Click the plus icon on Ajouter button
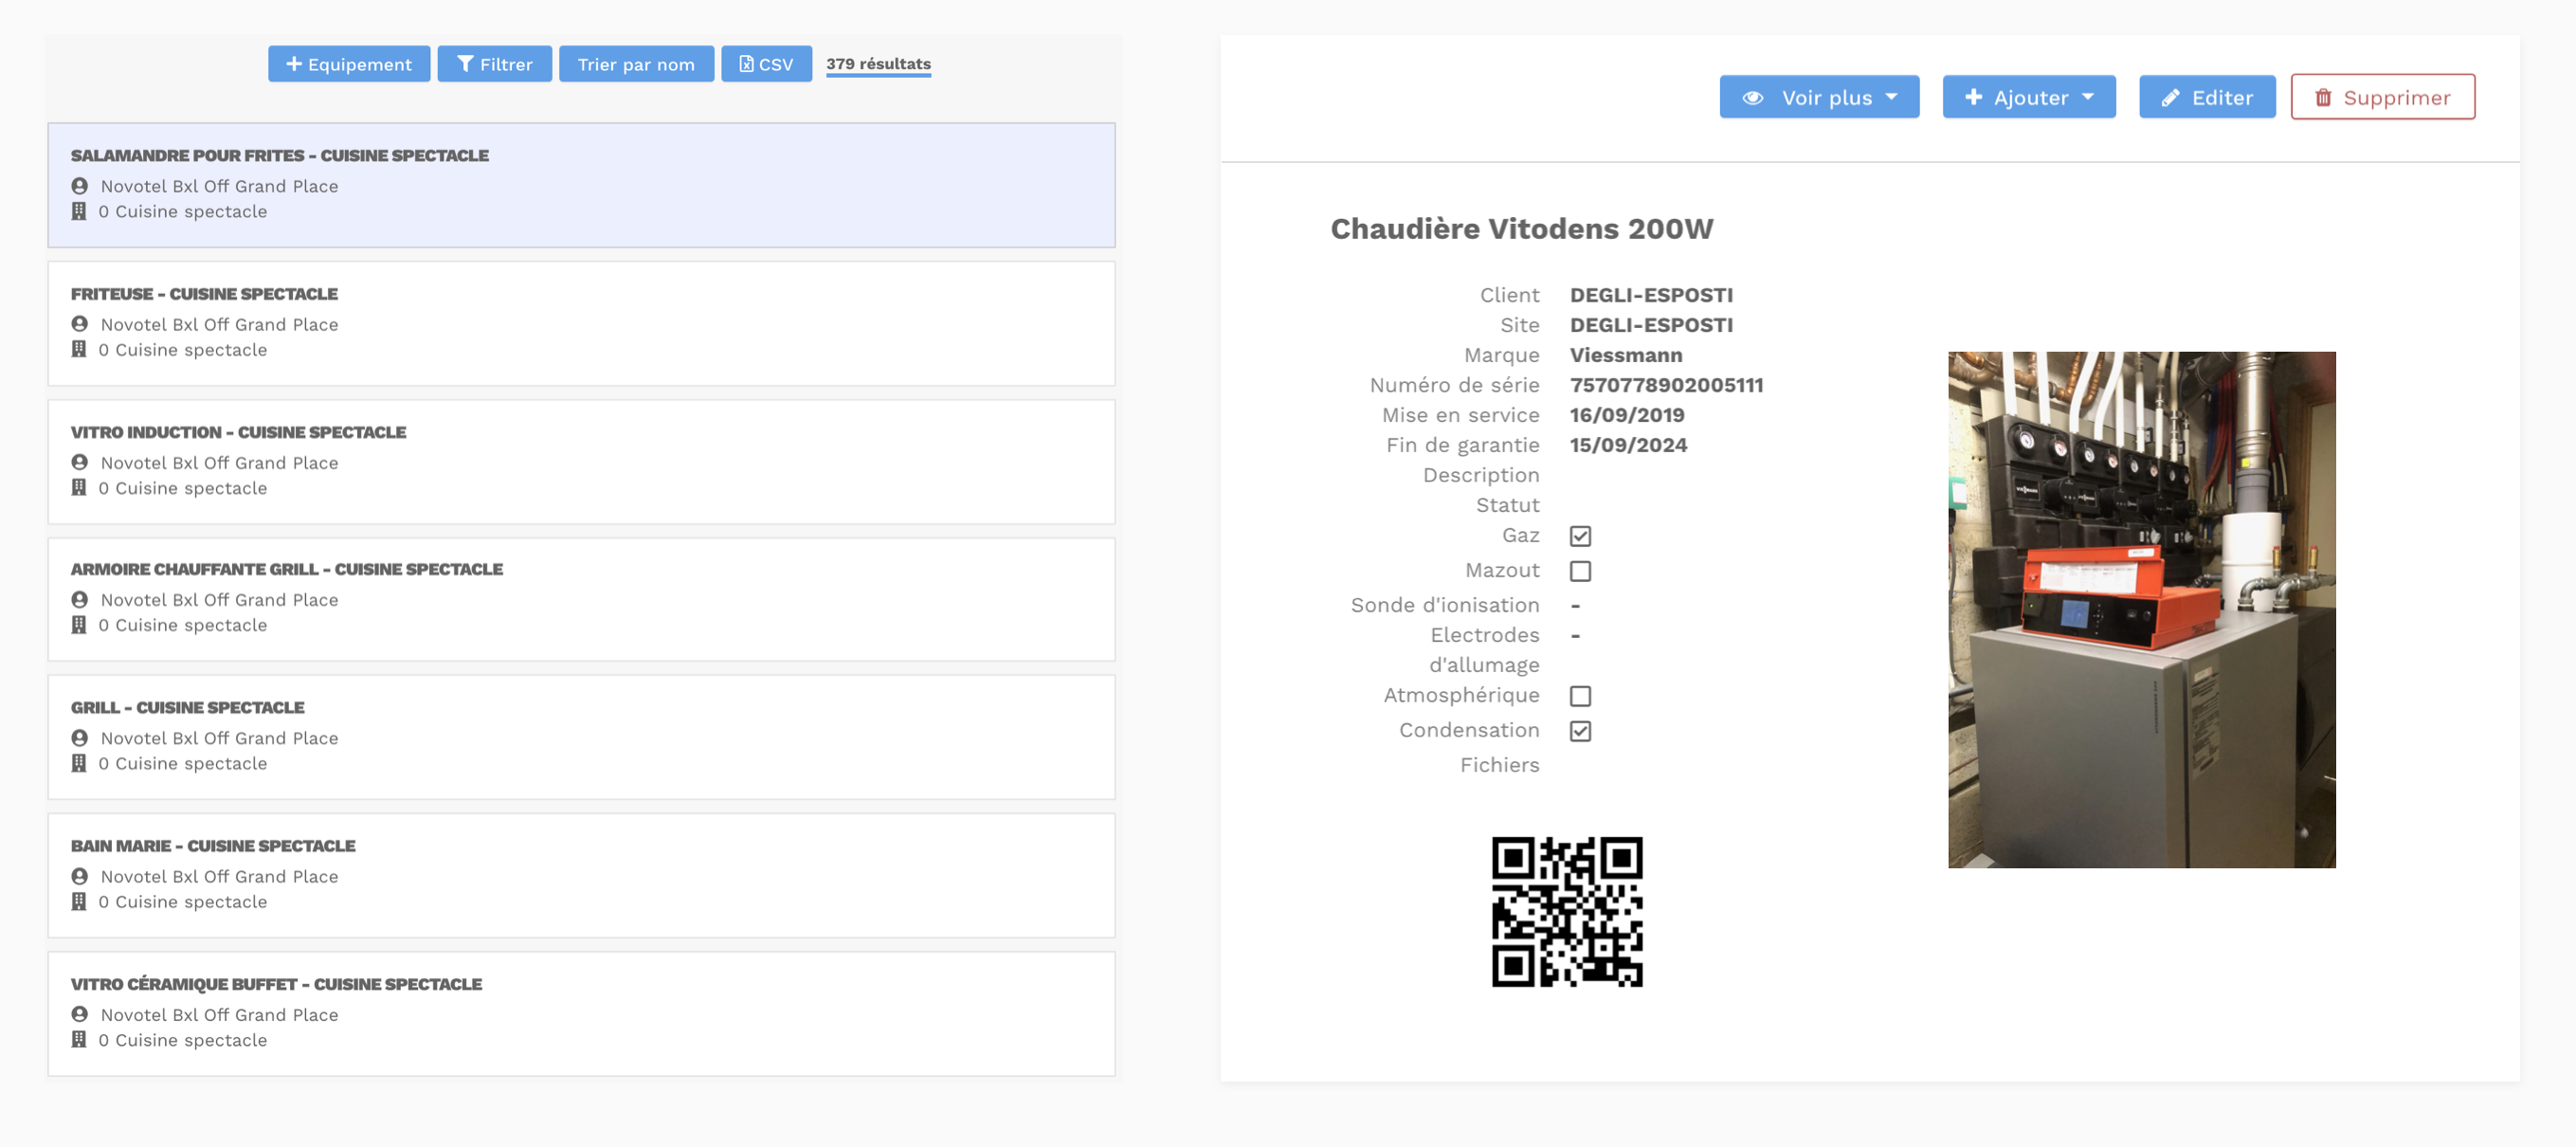Image resolution: width=2576 pixels, height=1147 pixels. tap(1973, 97)
